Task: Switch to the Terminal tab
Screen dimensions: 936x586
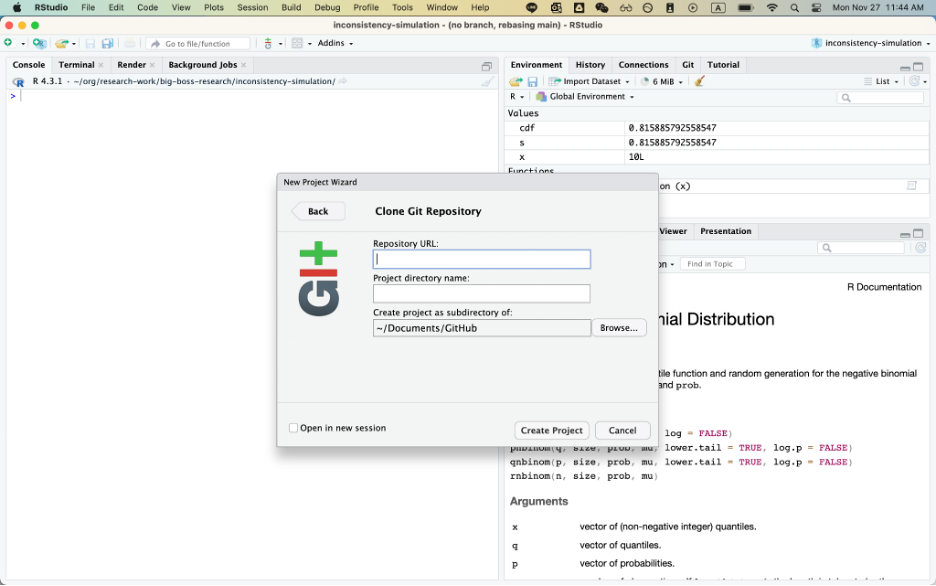Action: tap(76, 64)
